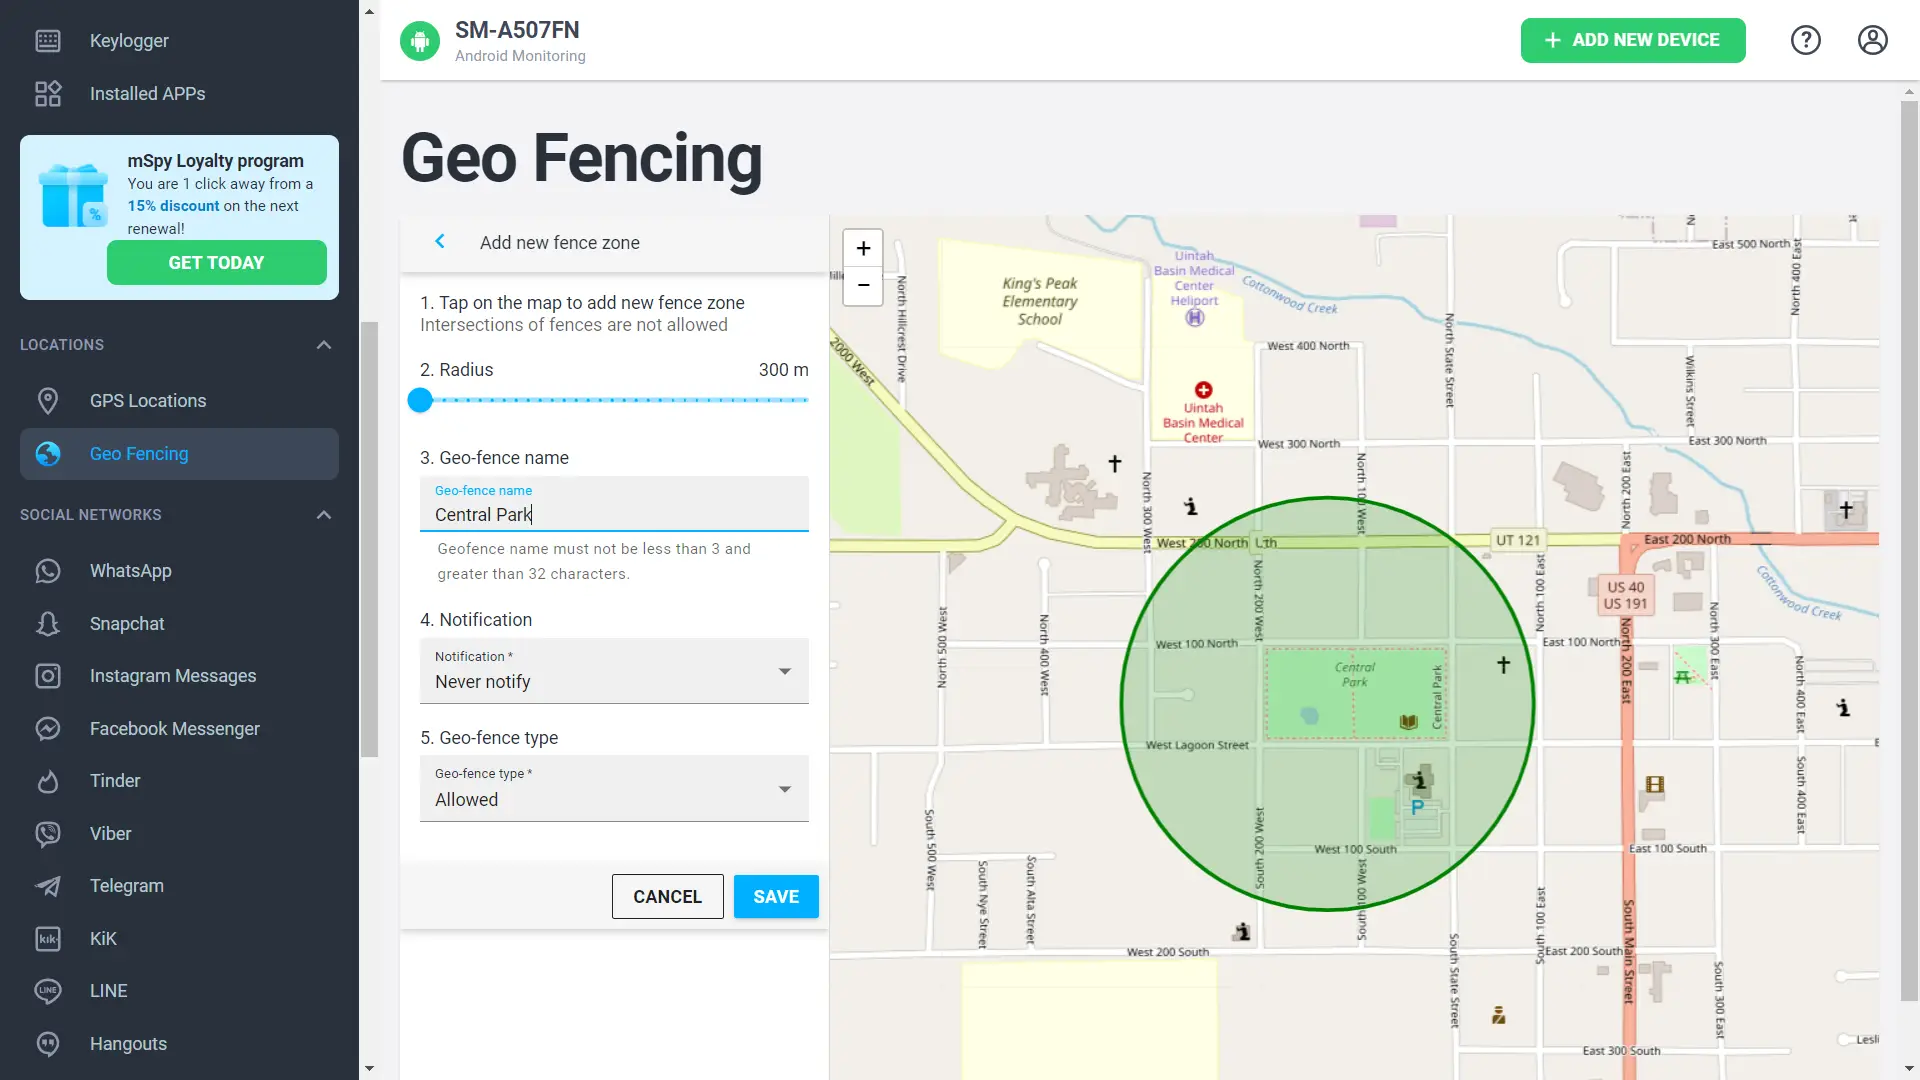Image resolution: width=1920 pixels, height=1080 pixels.
Task: Select Geo Fencing menu item
Action: click(x=179, y=454)
